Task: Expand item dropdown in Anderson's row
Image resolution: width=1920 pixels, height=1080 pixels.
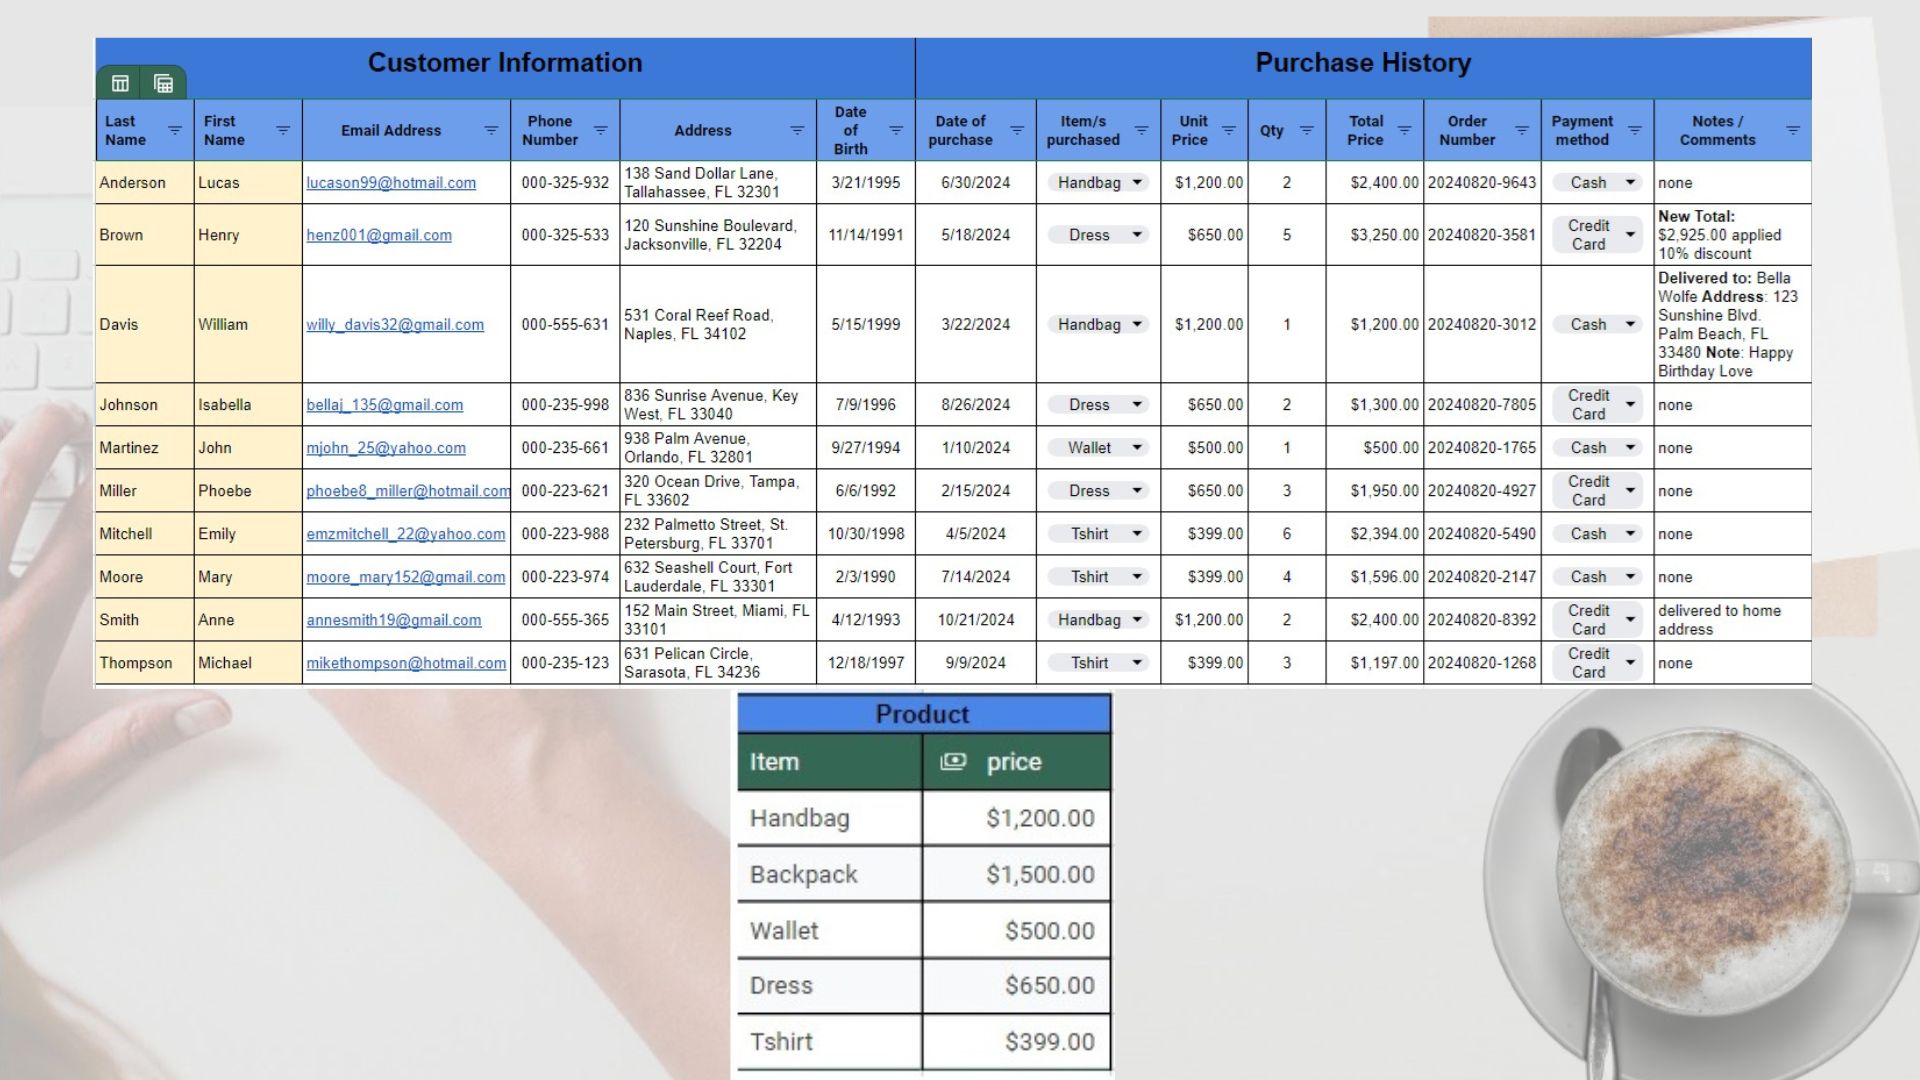Action: click(x=1137, y=183)
